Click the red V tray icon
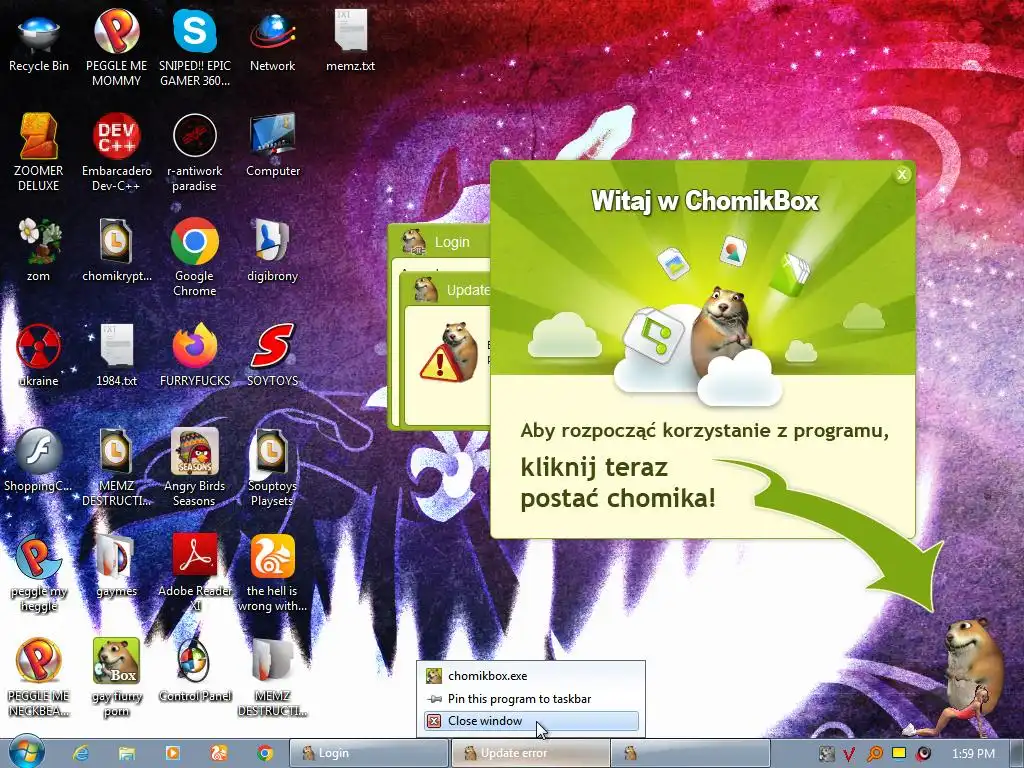This screenshot has width=1024, height=768. click(850, 754)
